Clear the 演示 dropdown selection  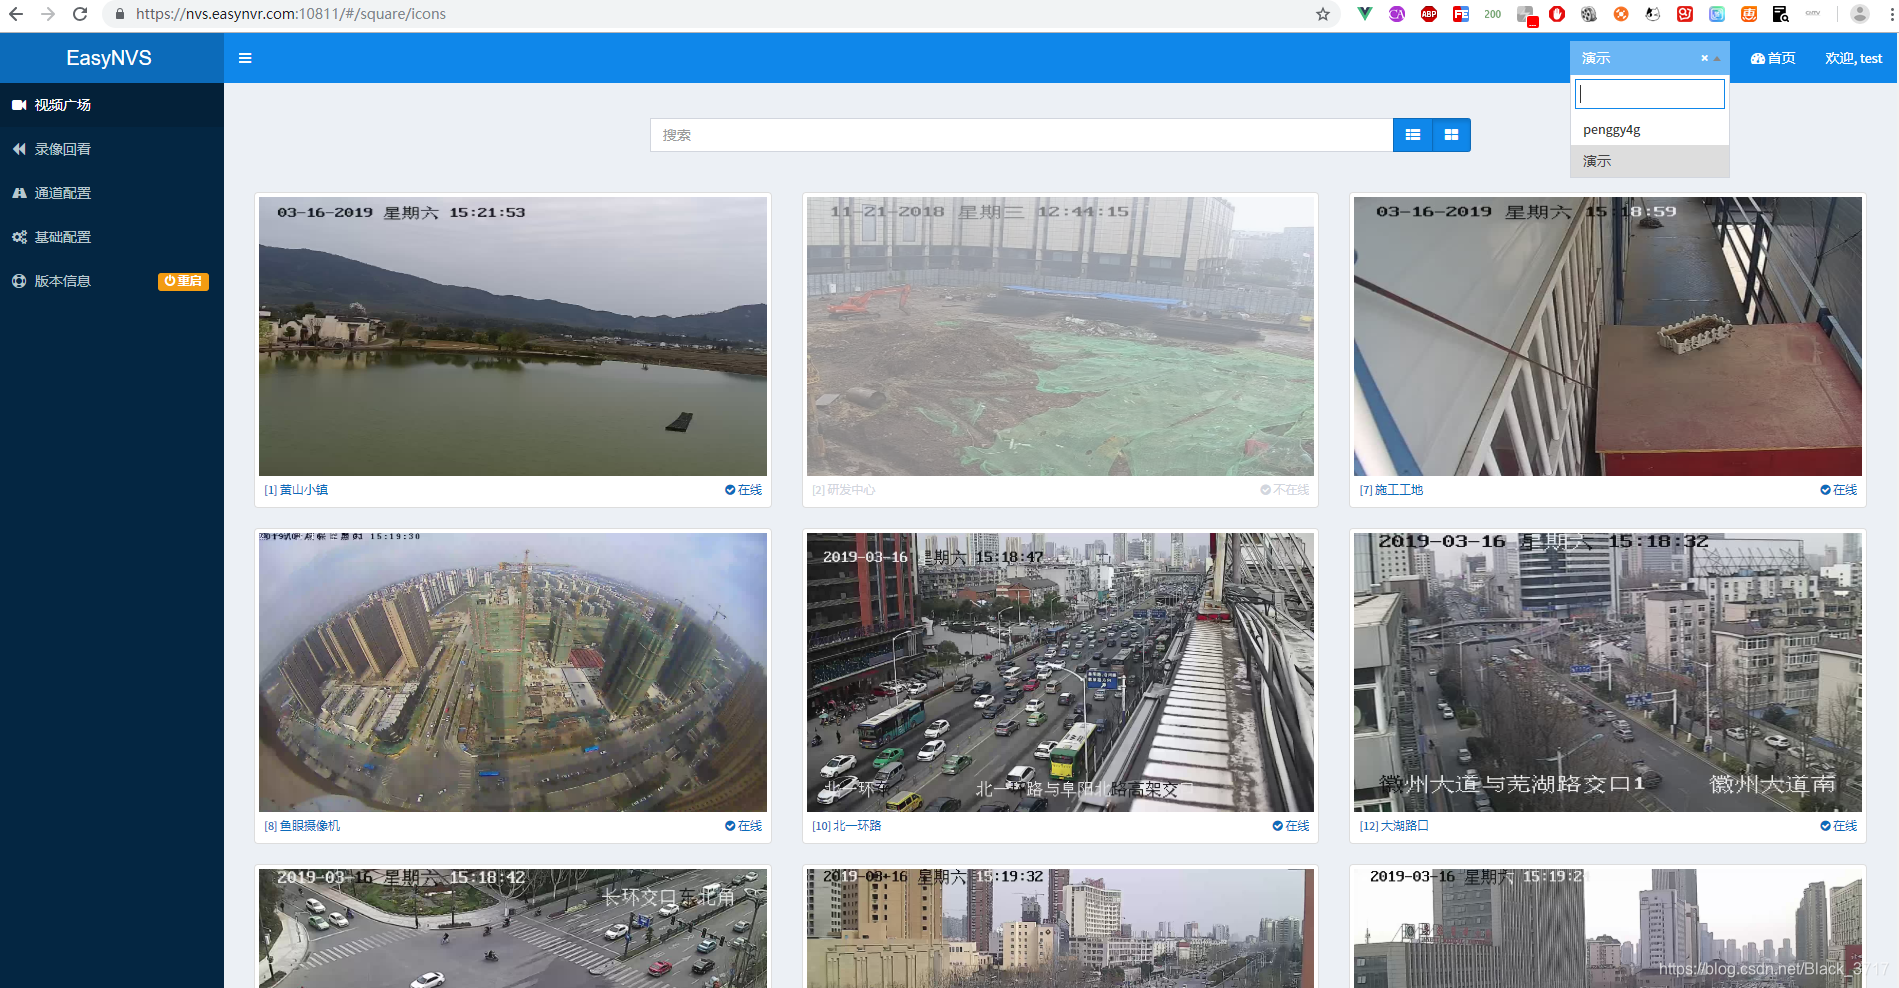[1704, 58]
